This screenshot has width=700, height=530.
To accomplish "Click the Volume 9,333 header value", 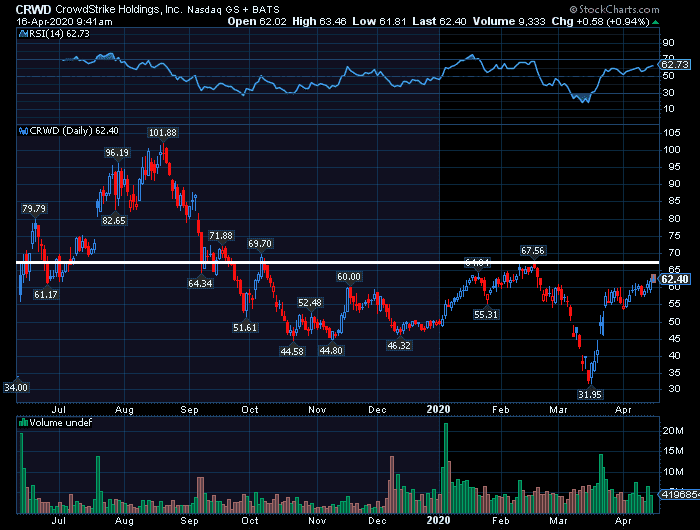I will (x=509, y=21).
